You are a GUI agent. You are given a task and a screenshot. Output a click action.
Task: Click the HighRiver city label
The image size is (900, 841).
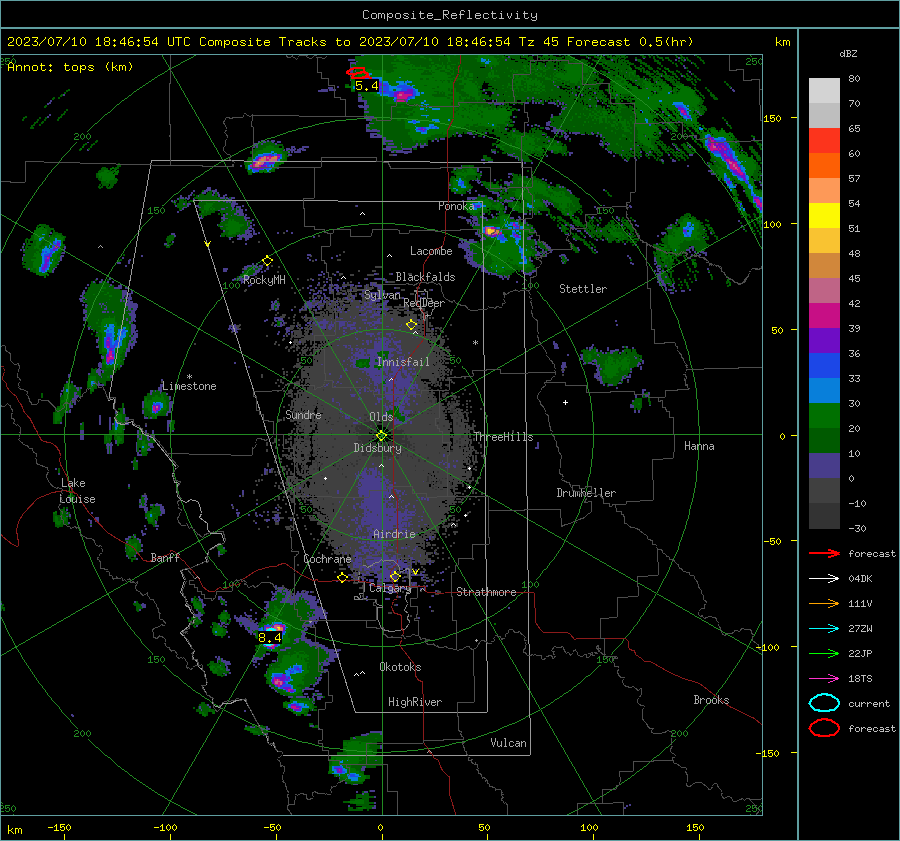415,702
